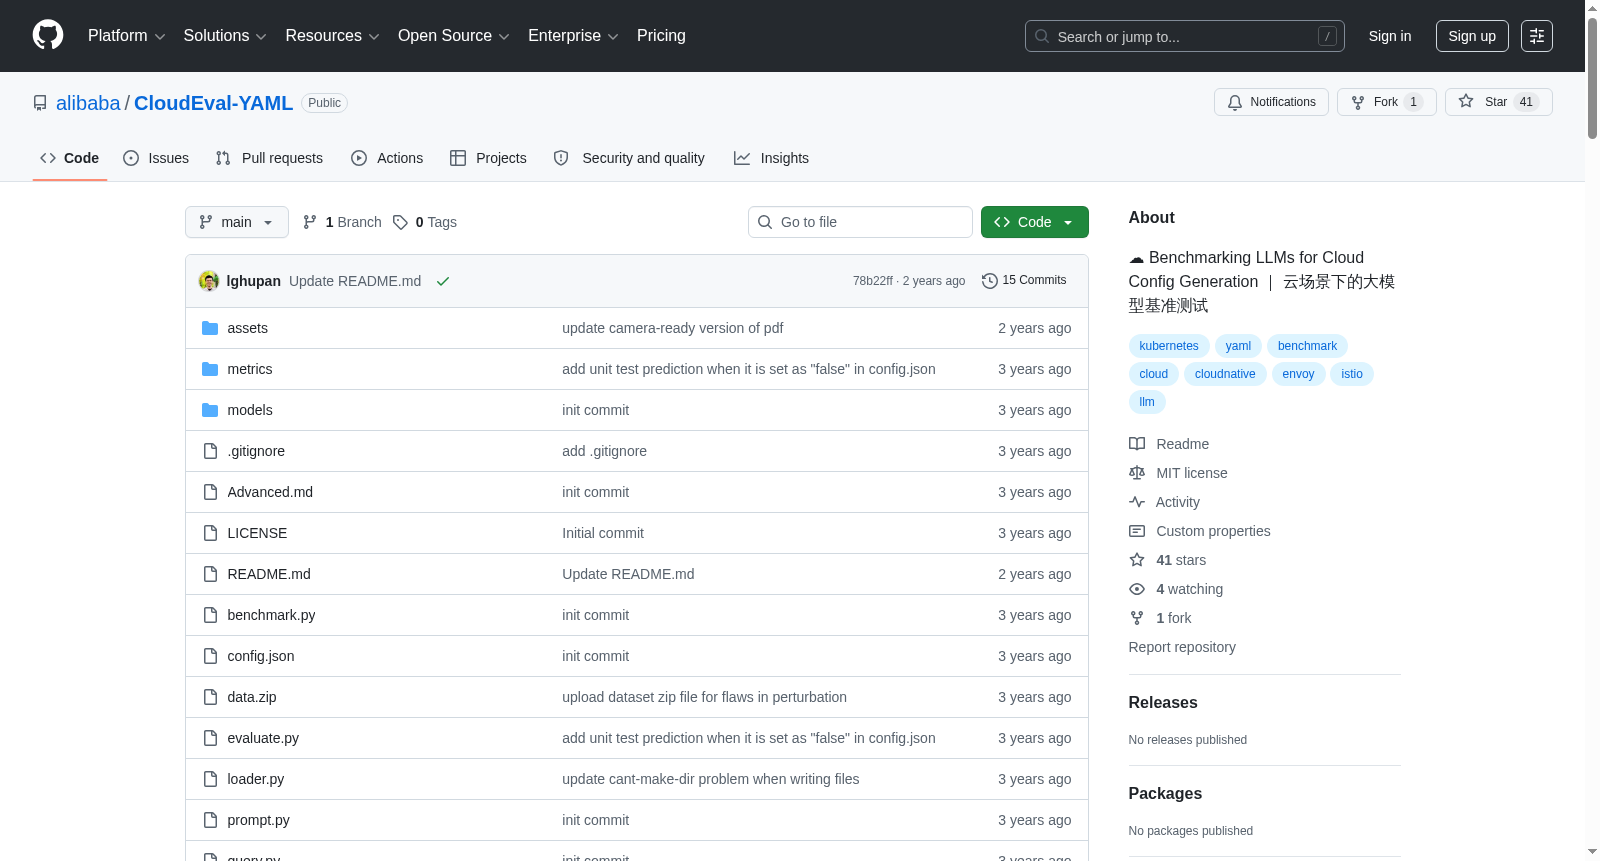Image resolution: width=1600 pixels, height=861 pixels.
Task: Go to the Pricing page
Action: tap(661, 36)
